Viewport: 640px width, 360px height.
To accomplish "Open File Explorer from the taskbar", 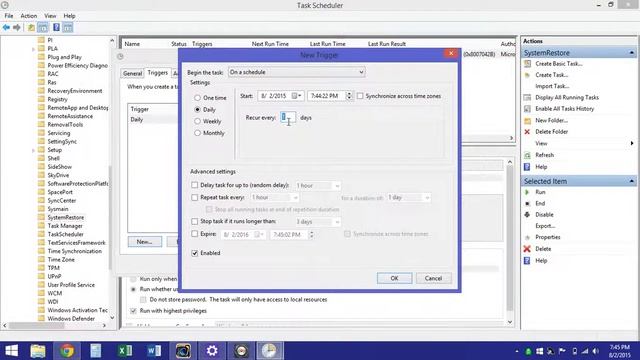I will pyautogui.click(x=38, y=351).
